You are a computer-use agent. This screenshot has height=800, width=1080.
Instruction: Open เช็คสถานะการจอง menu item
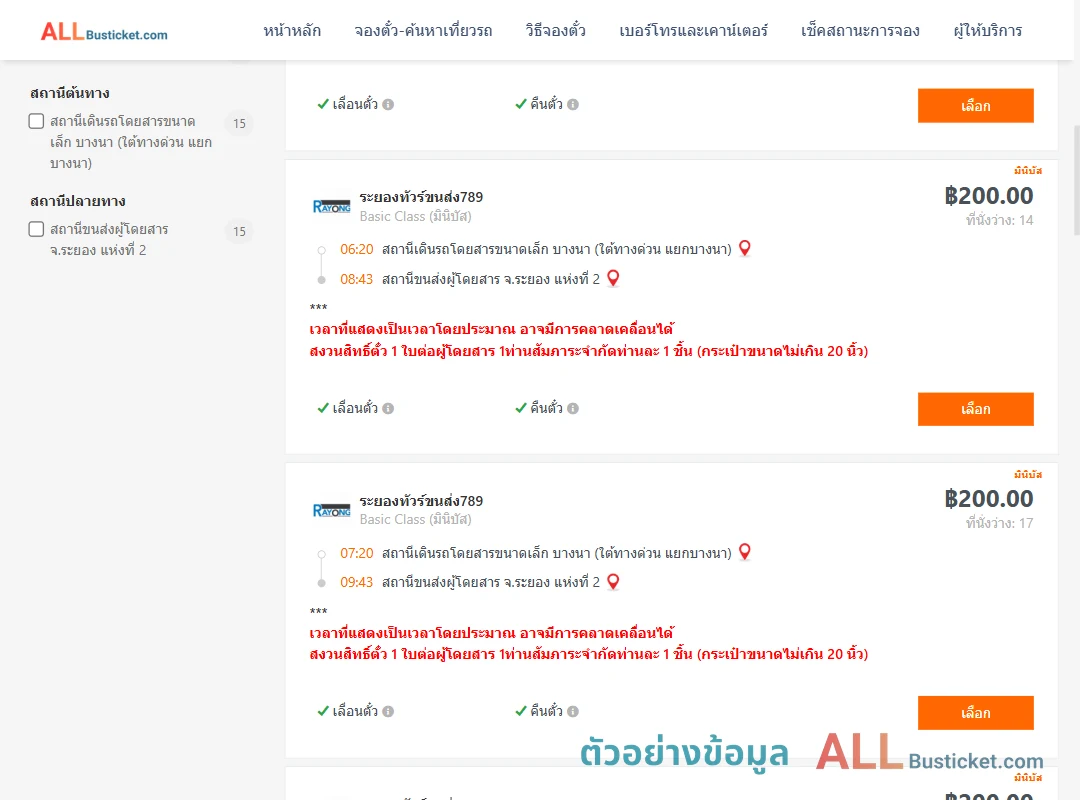[860, 31]
